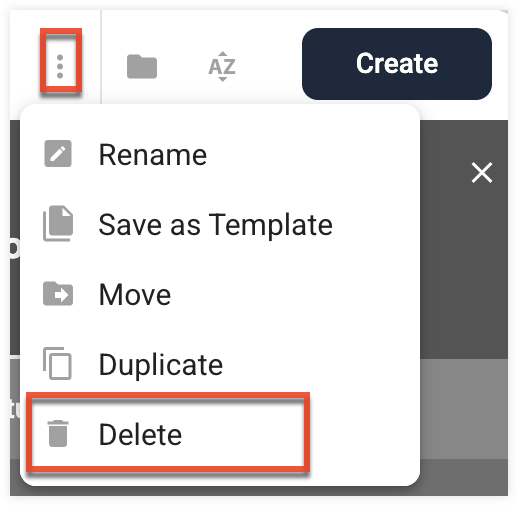Click the folder-arrow icon beside Move
The image size is (518, 506).
tap(58, 294)
